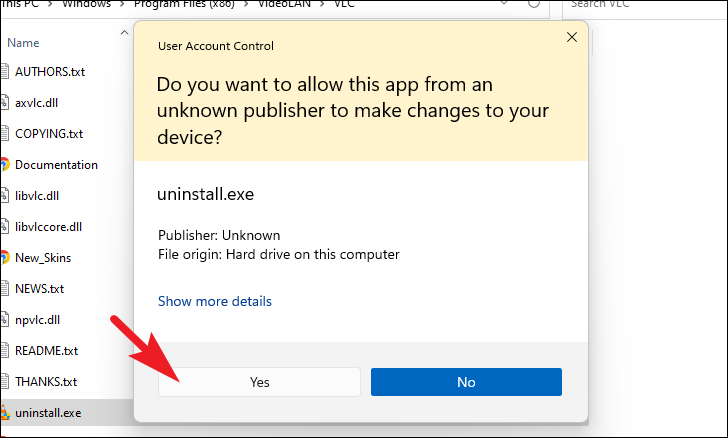Screen dimensions: 728x438
Task: Select npvlc.dll in the file list
Action: click(37, 320)
